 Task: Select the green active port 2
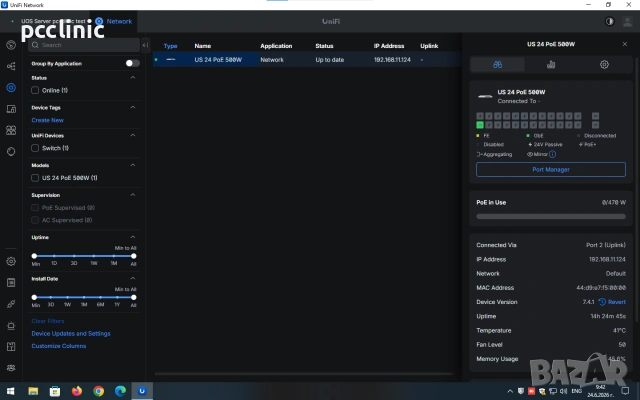[x=480, y=125]
